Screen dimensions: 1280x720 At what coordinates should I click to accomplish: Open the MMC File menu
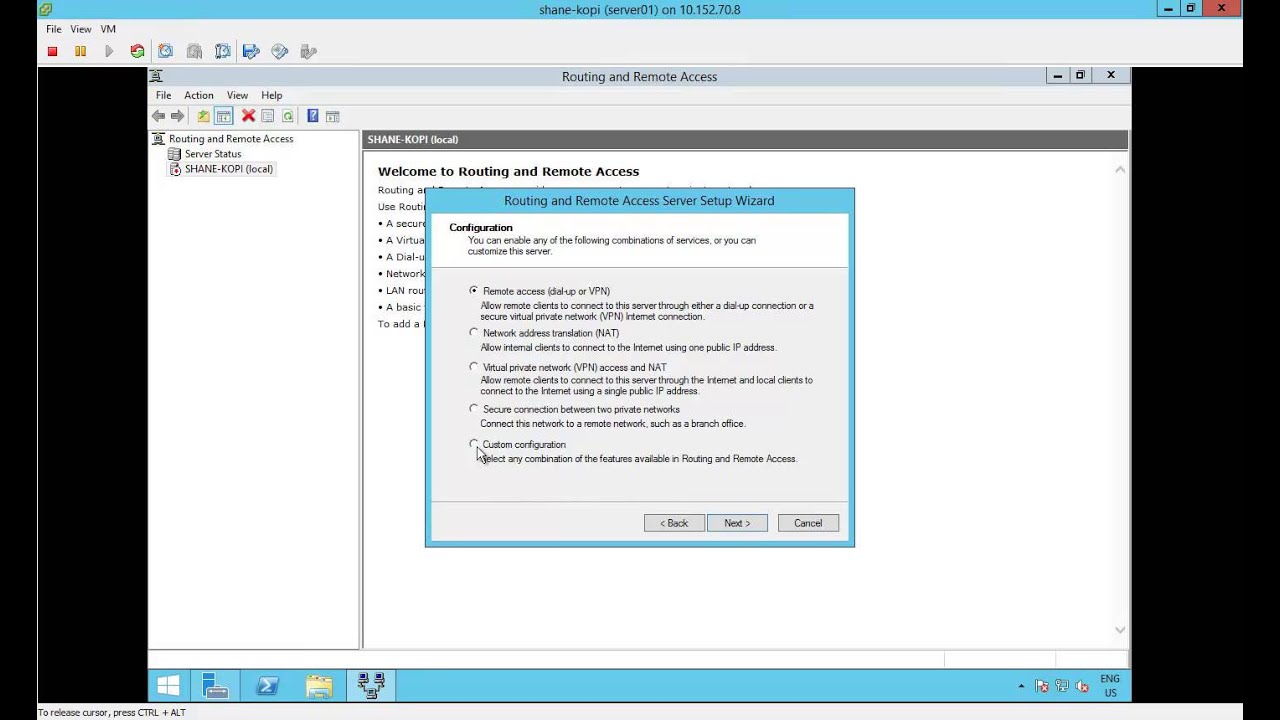(x=164, y=95)
